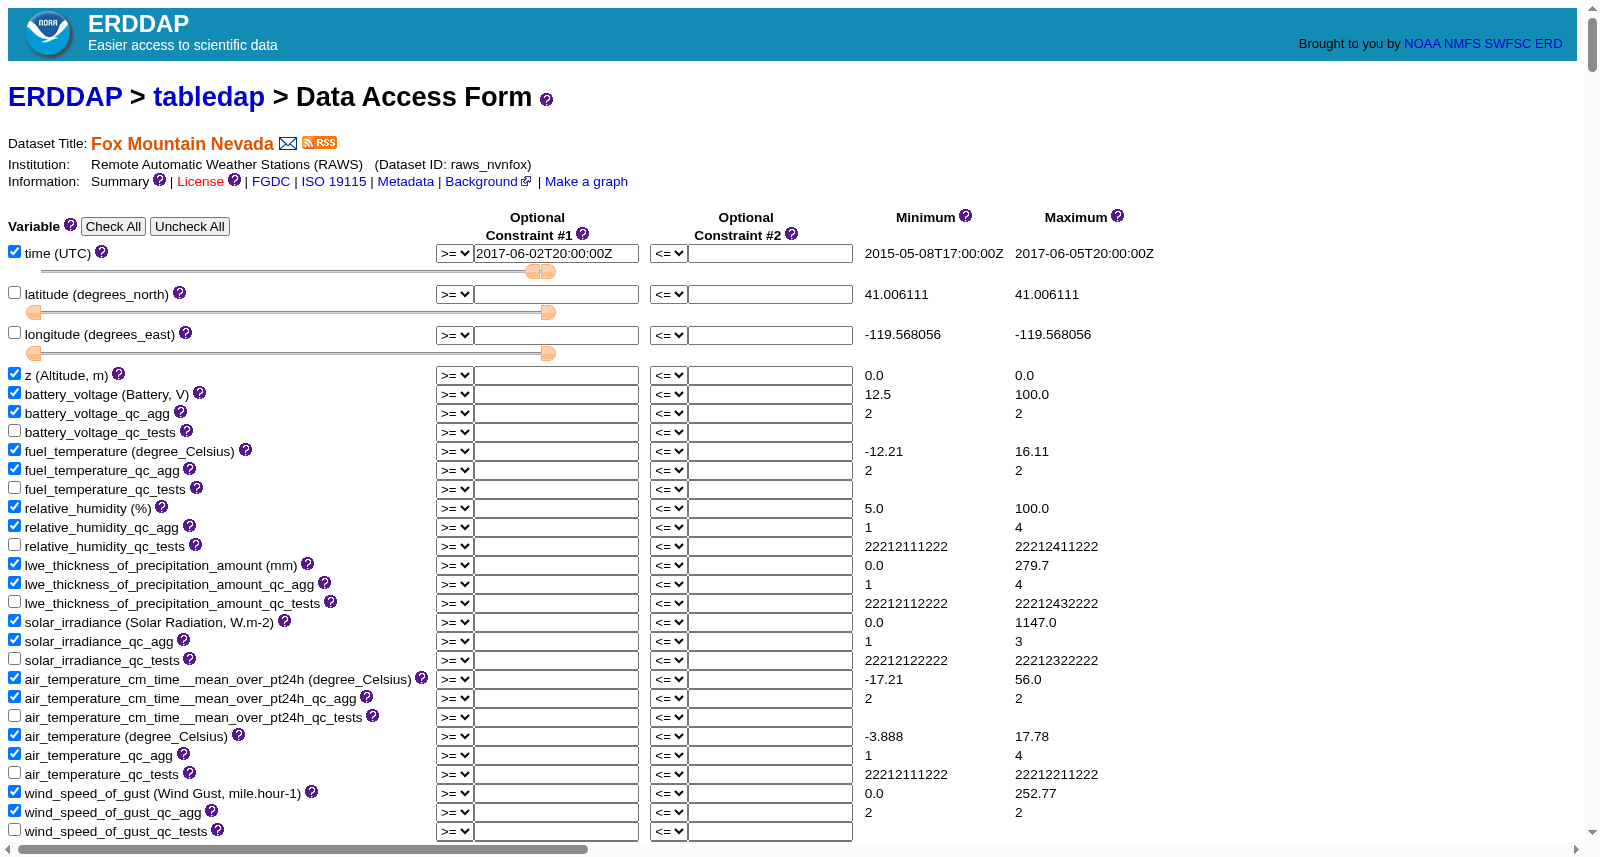The width and height of the screenshot is (1600, 857).
Task: Click help icon beside Optional Constraint #2
Action: tap(792, 234)
